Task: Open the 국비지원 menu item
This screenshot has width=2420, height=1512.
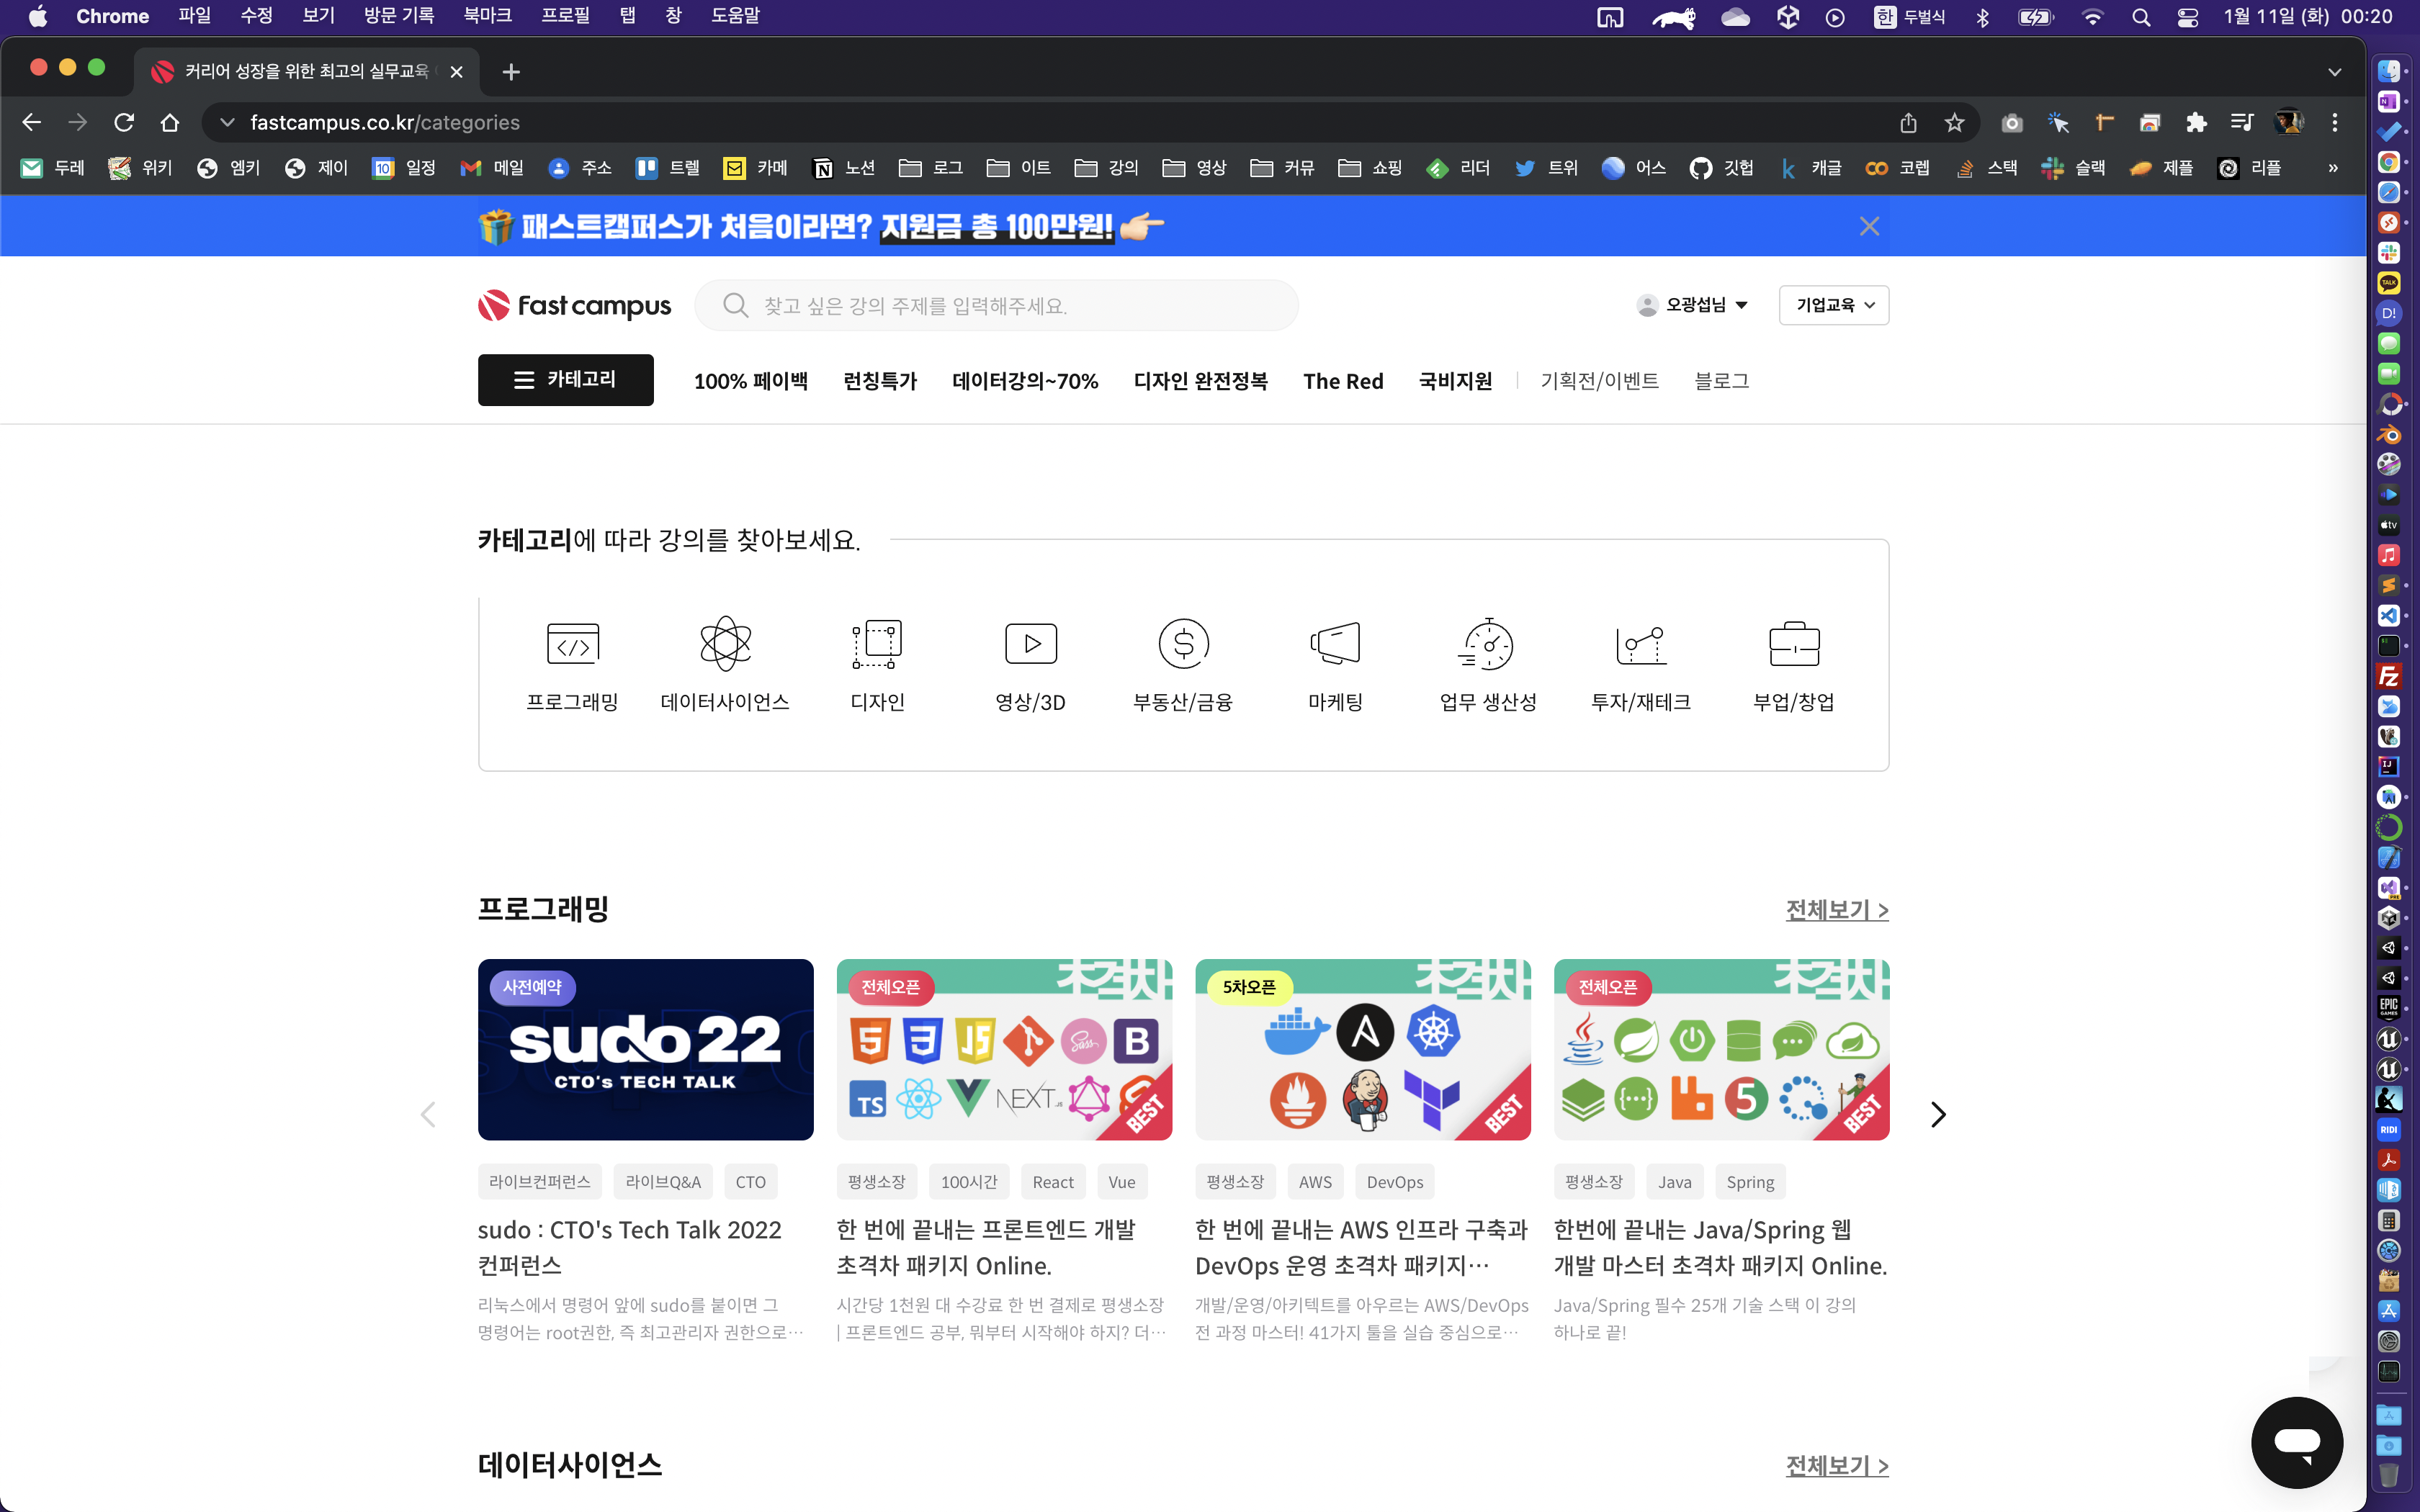Action: point(1455,381)
